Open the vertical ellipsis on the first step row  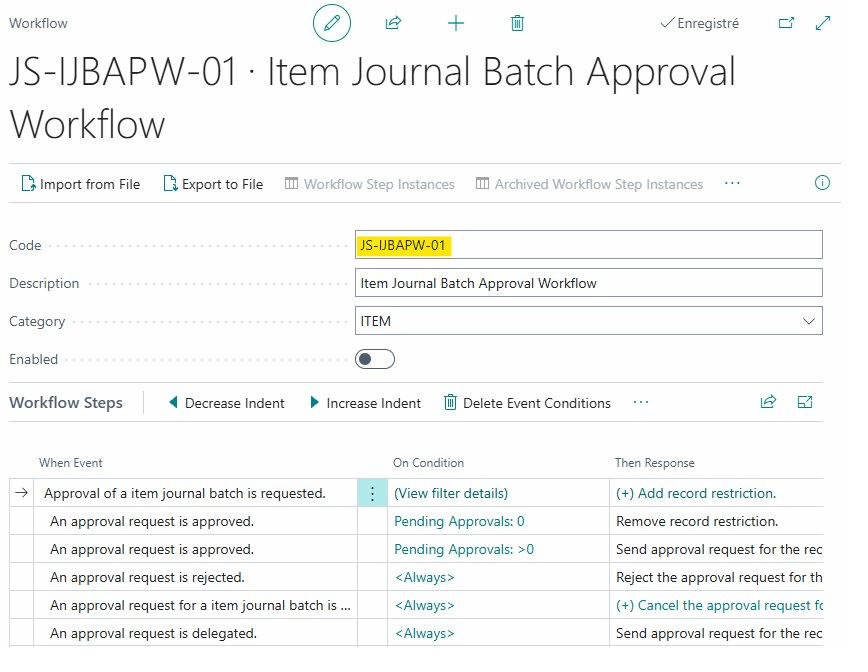(x=371, y=491)
